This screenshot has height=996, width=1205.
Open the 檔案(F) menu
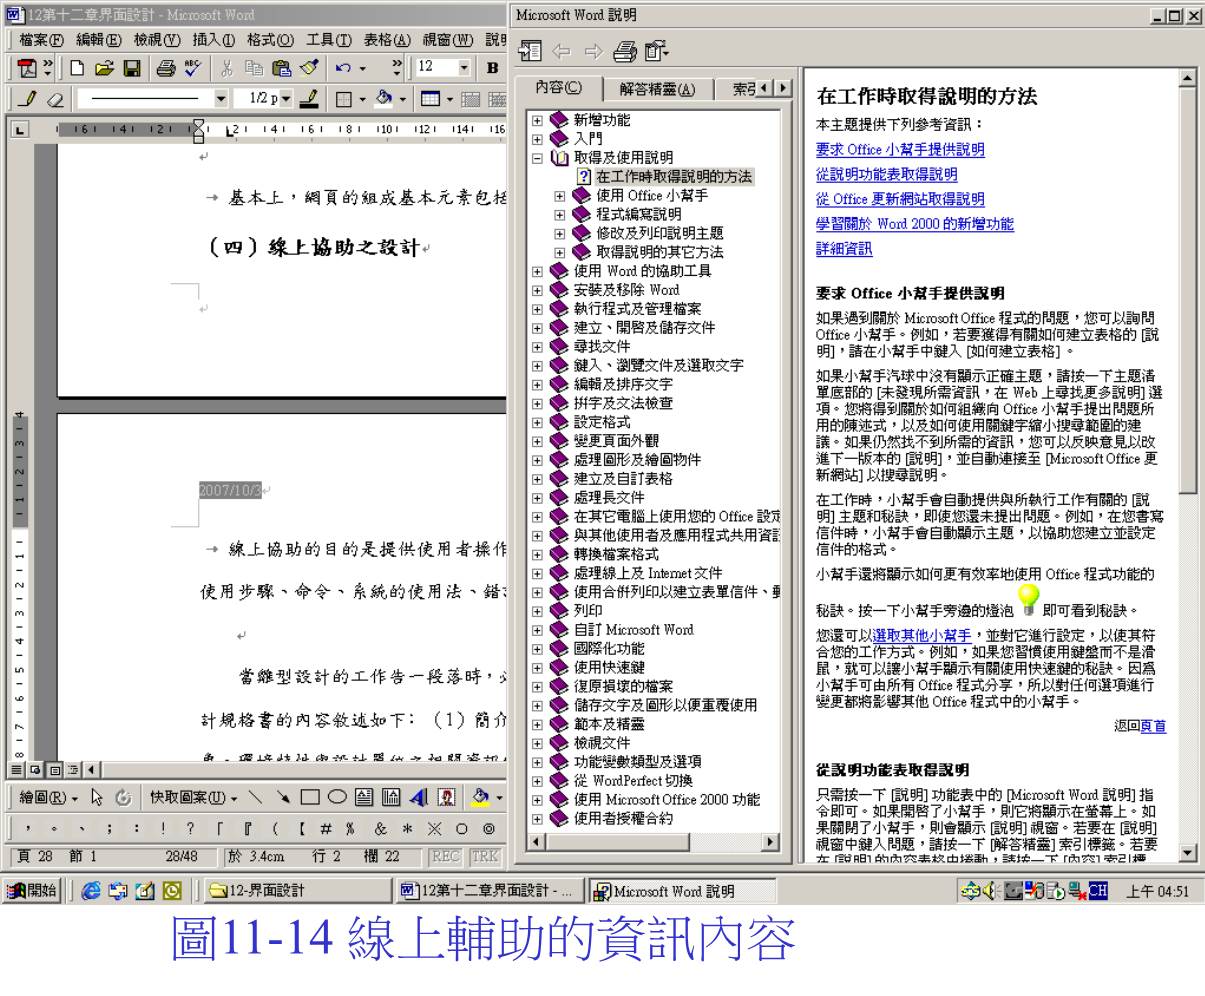[41, 39]
